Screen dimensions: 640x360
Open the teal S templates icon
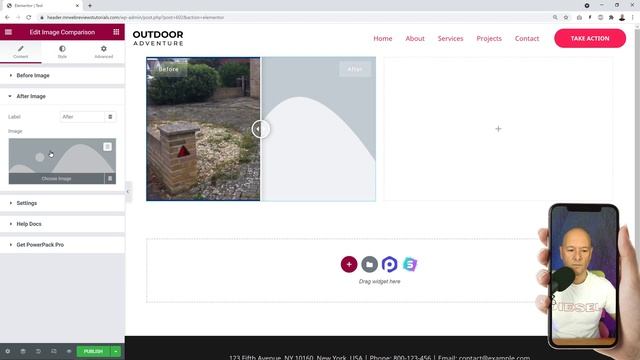click(x=410, y=264)
